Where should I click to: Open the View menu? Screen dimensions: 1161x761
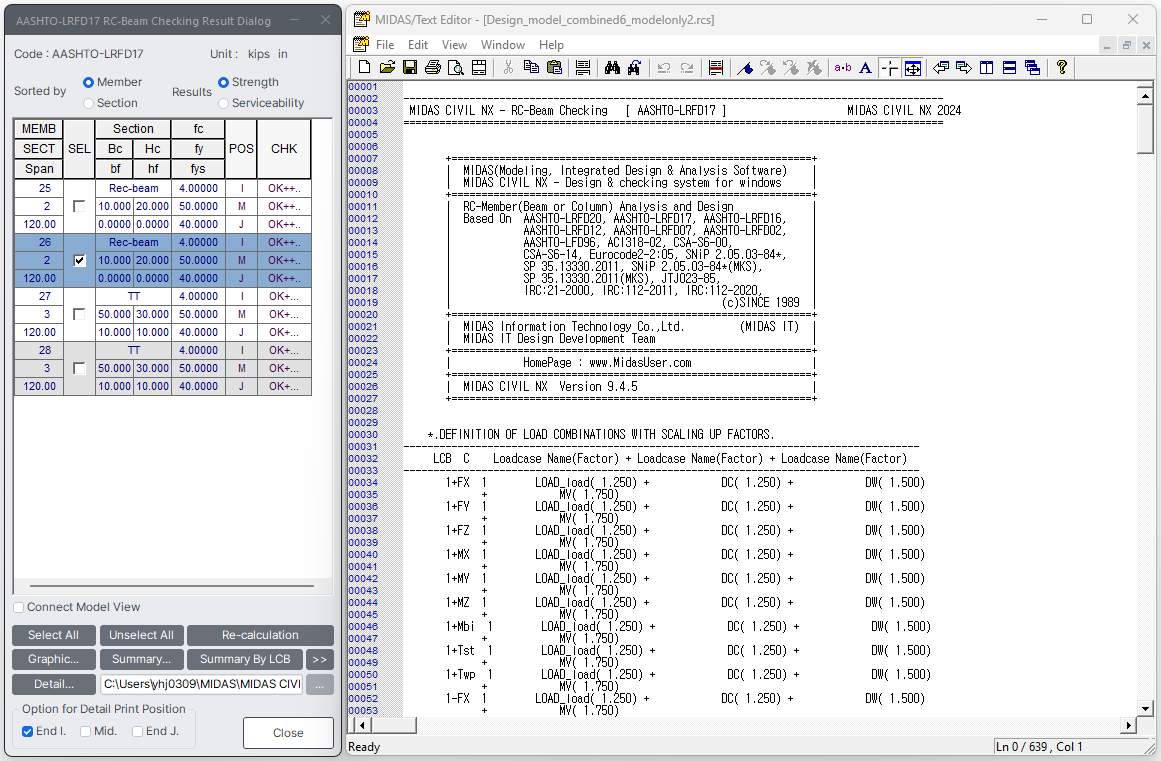tap(454, 44)
